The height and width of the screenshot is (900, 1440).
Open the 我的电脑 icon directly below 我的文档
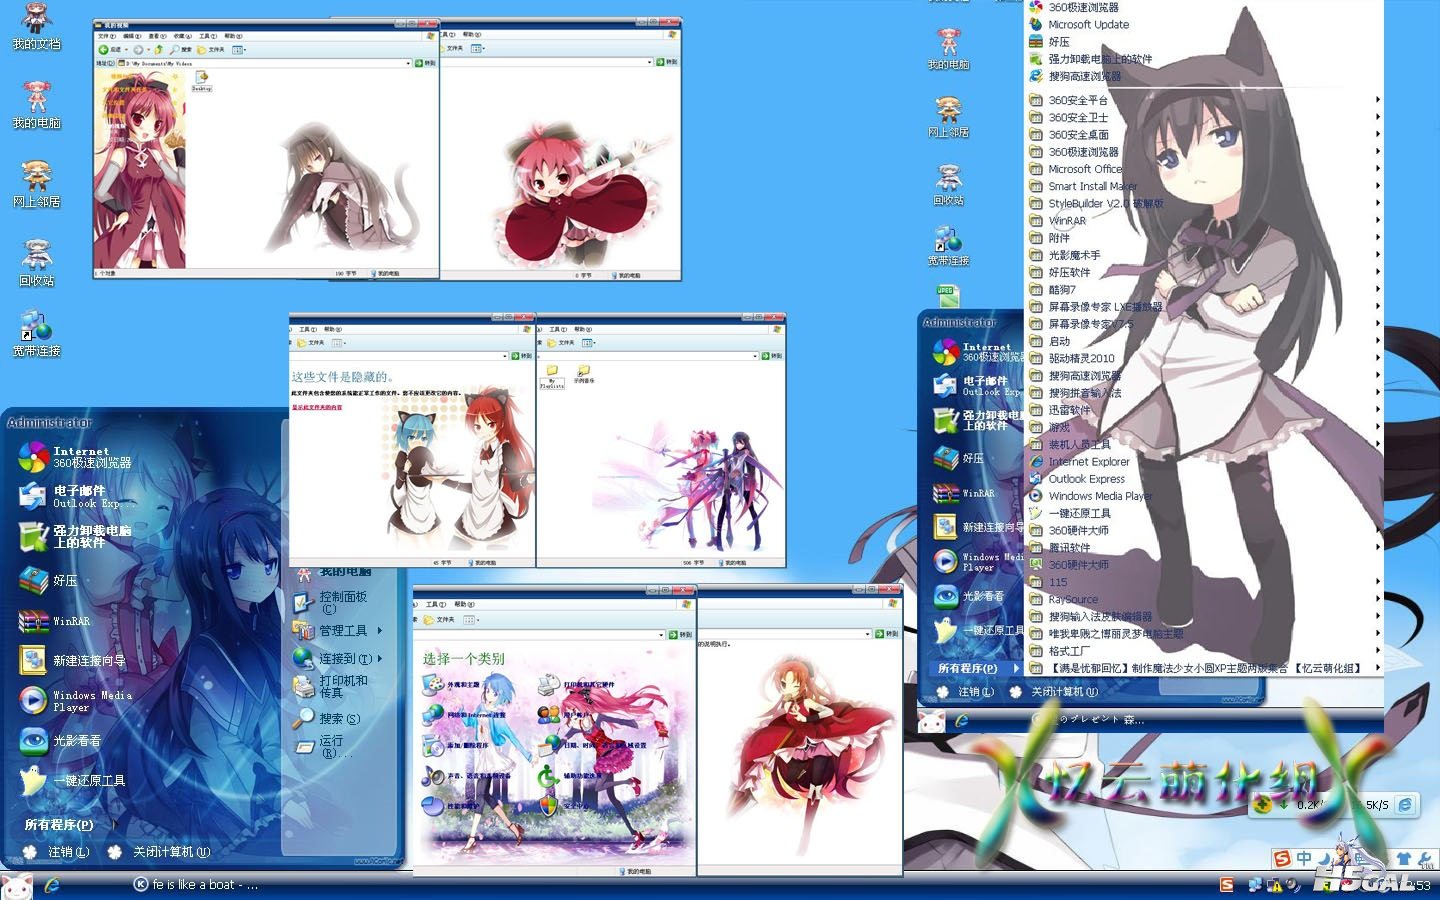36,106
